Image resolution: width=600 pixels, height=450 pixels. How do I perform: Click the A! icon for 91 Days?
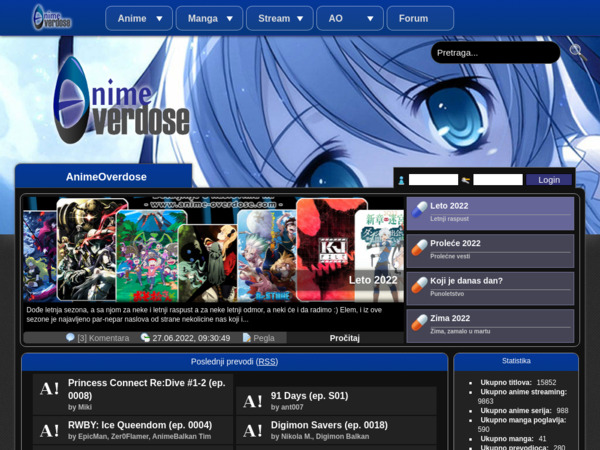(253, 402)
